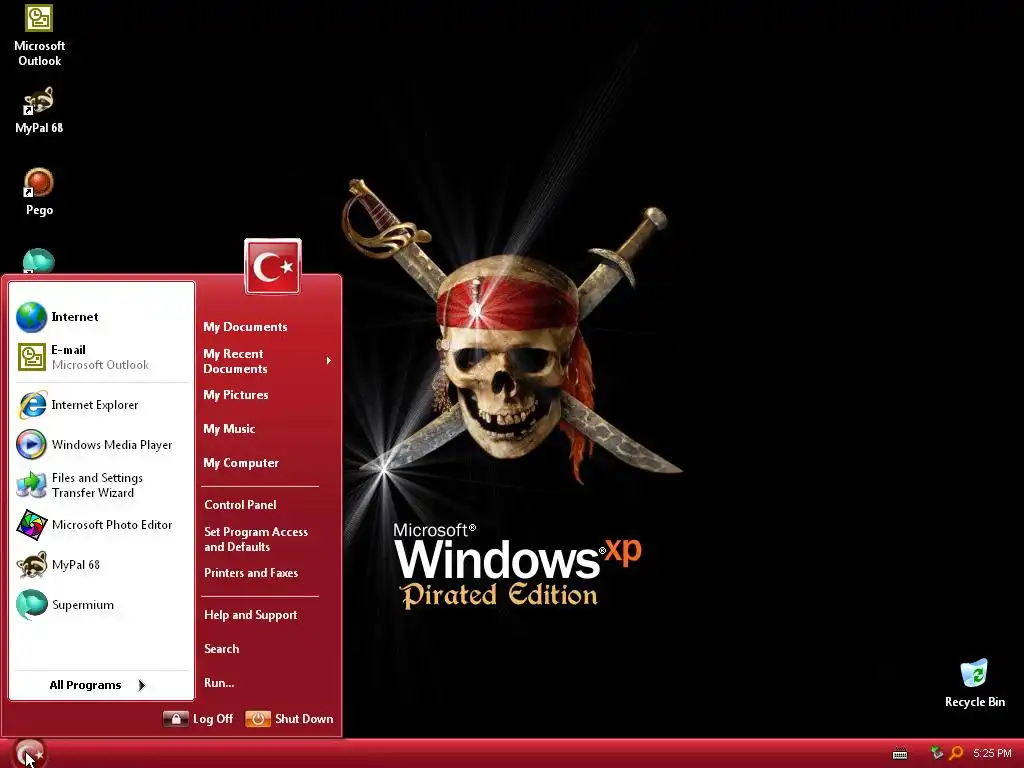Open the Recycle Bin on the desktop

pos(974,683)
